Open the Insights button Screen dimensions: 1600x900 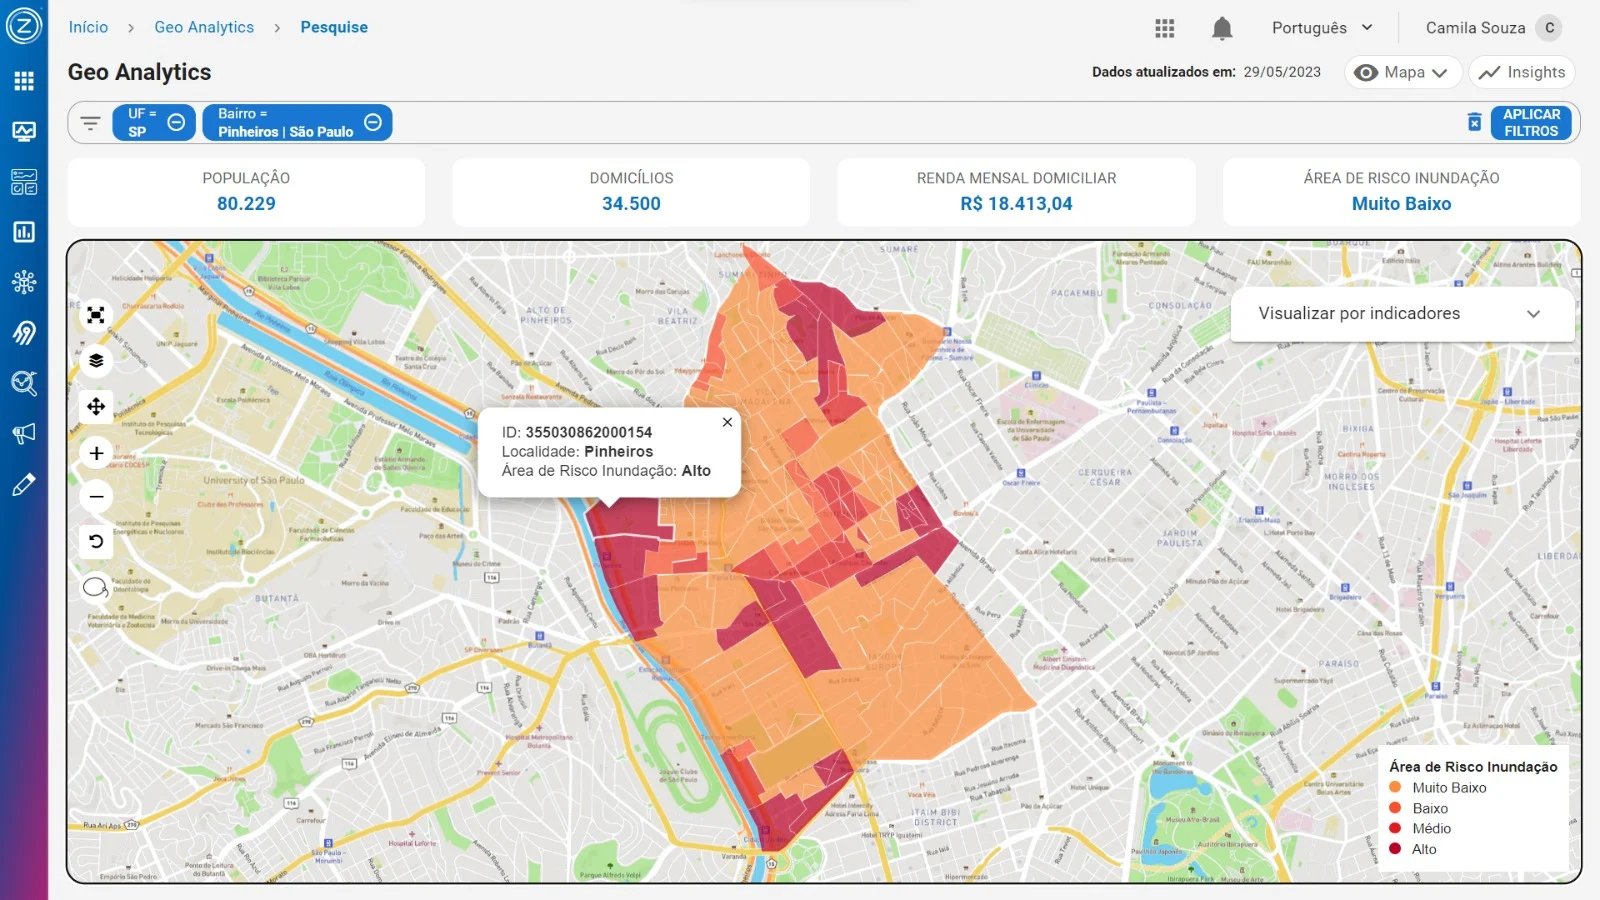(x=1522, y=72)
